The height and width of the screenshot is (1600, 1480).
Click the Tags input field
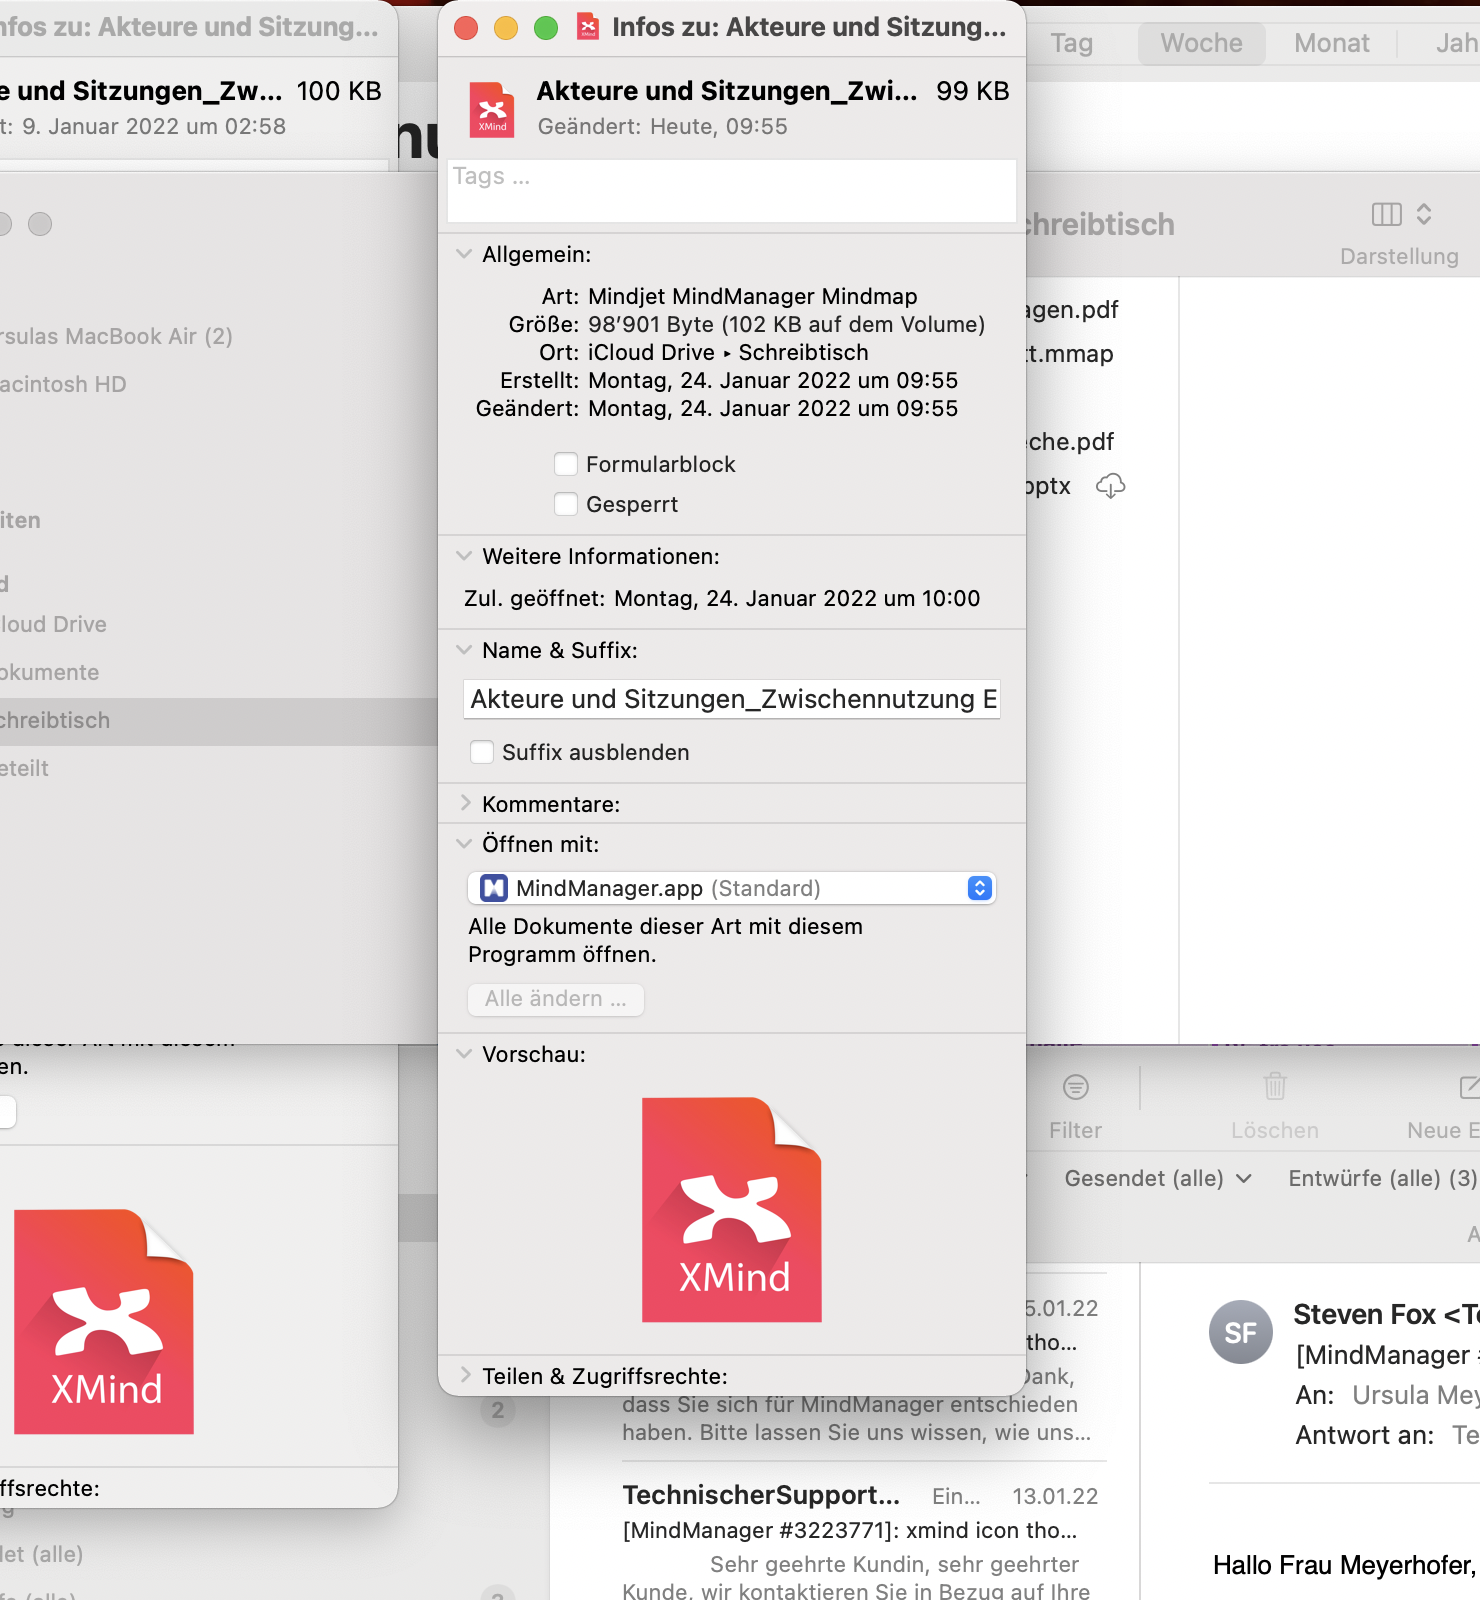(731, 190)
